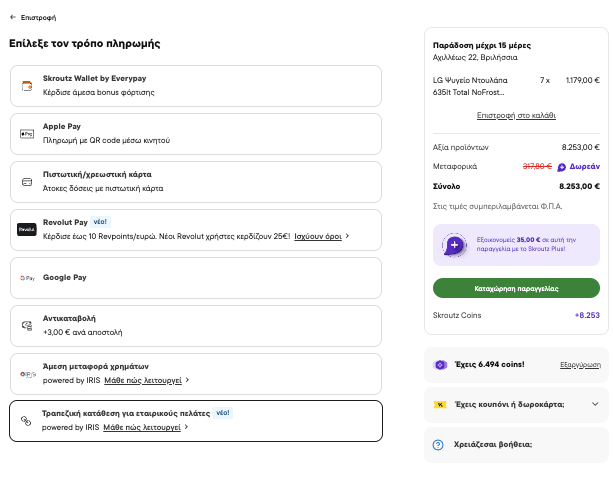Open Μάθε πώς λειτουργεί under Άμεση μεταφορά χρημάτων
This screenshot has width=613, height=486.
(143, 380)
